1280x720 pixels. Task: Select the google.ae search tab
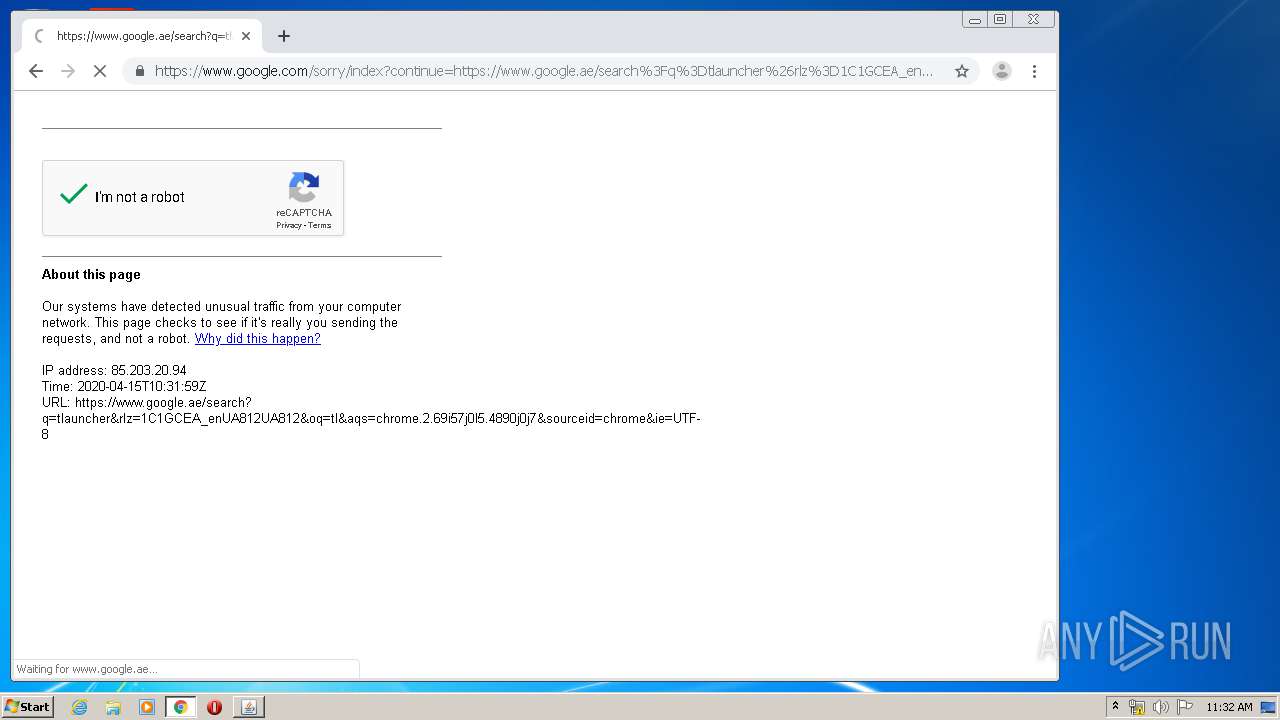click(x=142, y=36)
